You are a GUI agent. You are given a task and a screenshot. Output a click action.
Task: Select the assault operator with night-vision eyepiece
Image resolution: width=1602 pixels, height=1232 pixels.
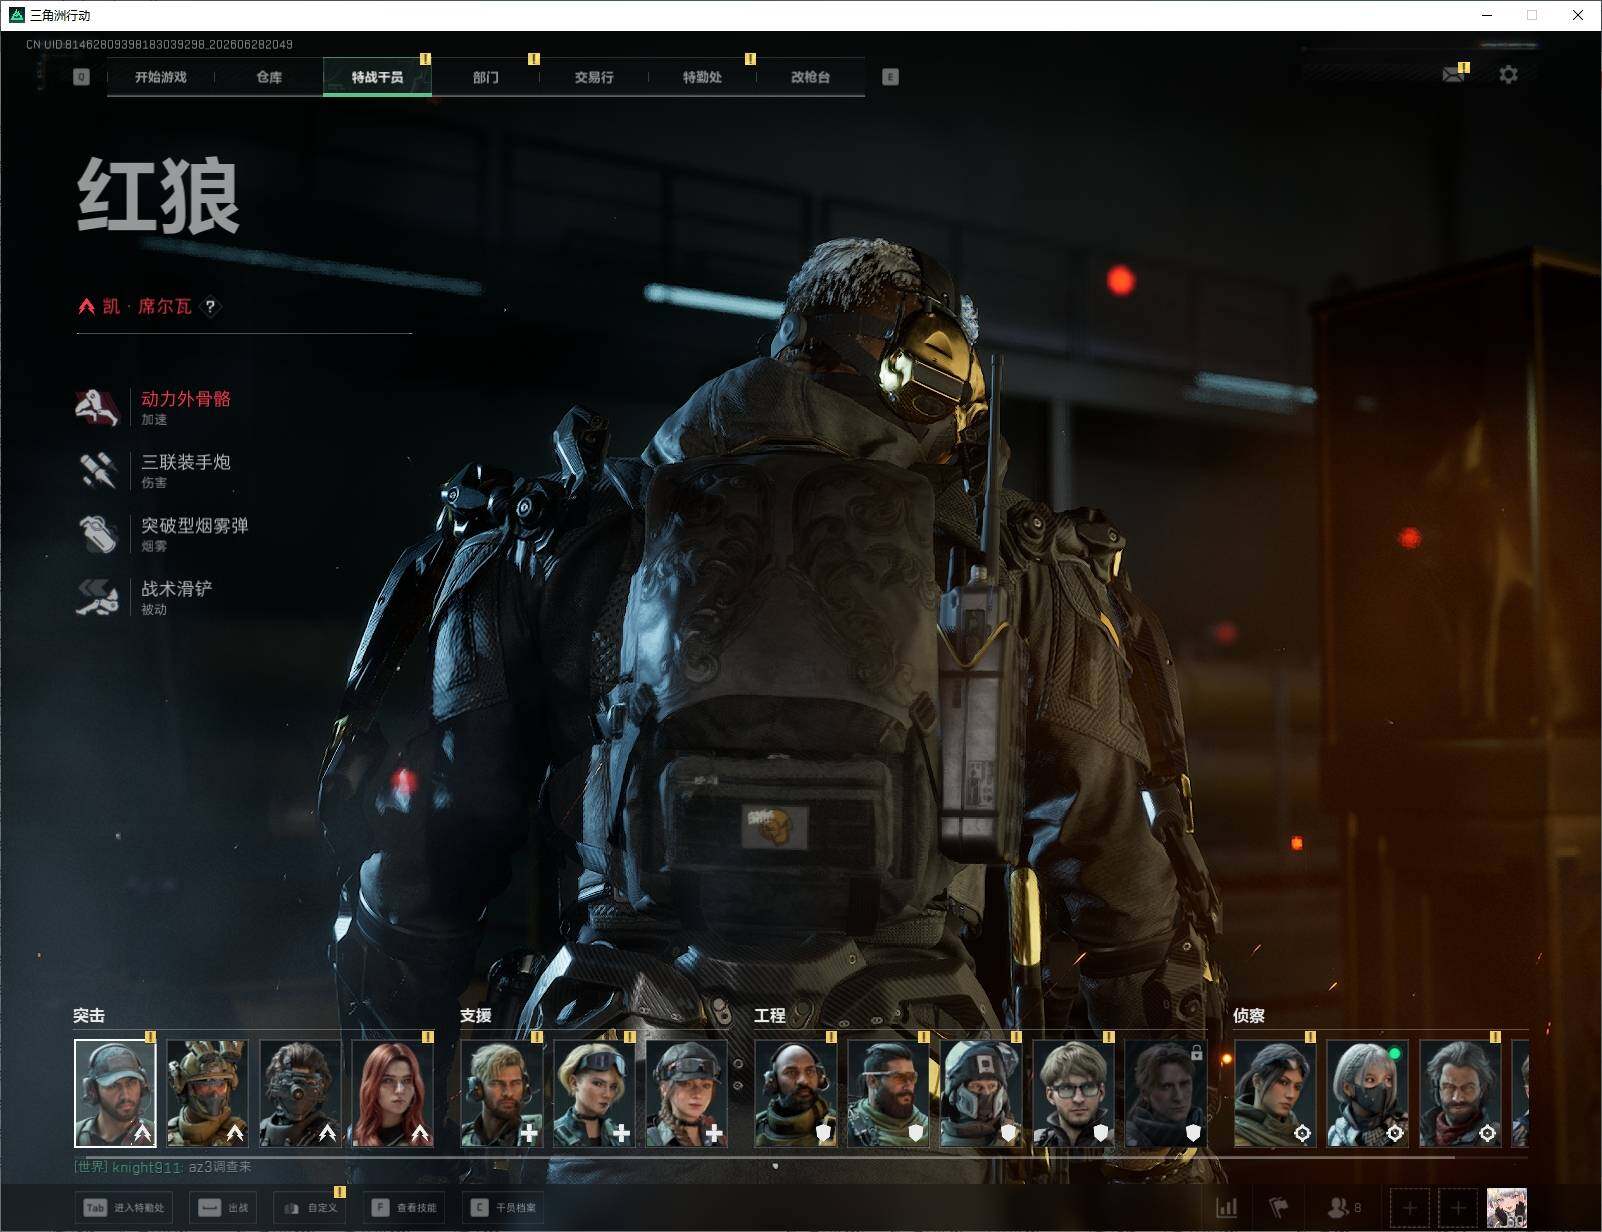[300, 1093]
